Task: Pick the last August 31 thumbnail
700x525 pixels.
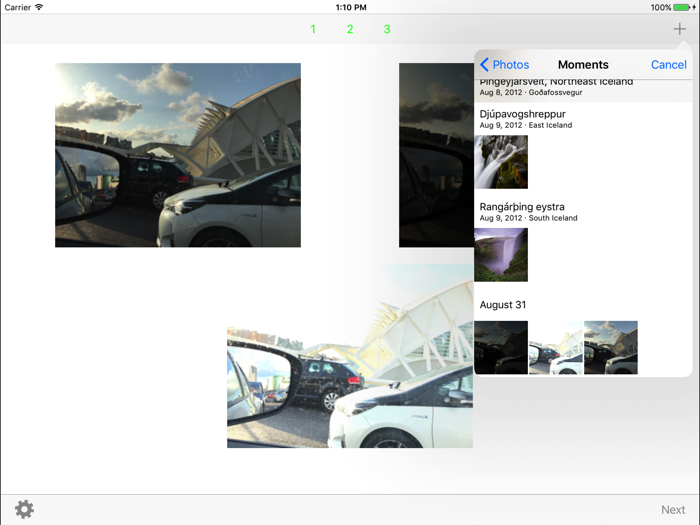Action: point(611,347)
